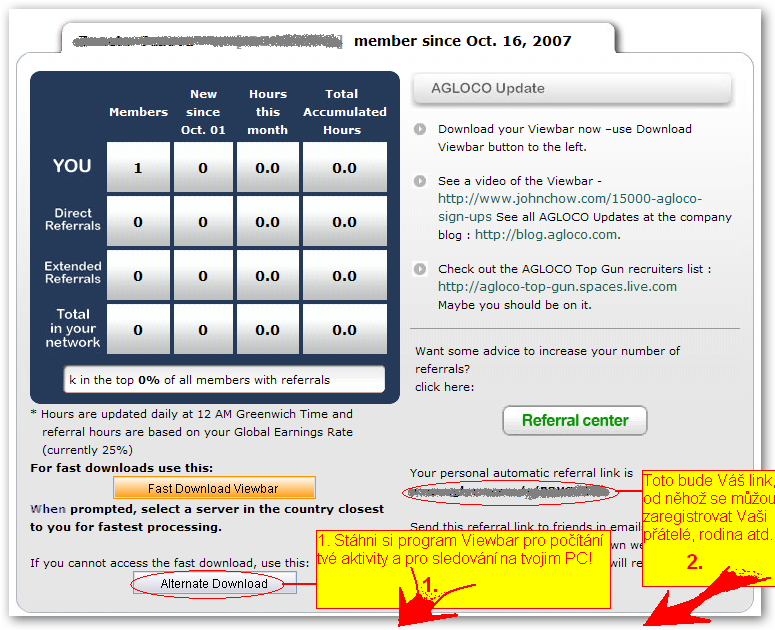Click the 'member since Oct. 16, 2007' text
Image resolution: width=775 pixels, height=630 pixels.
click(x=463, y=41)
